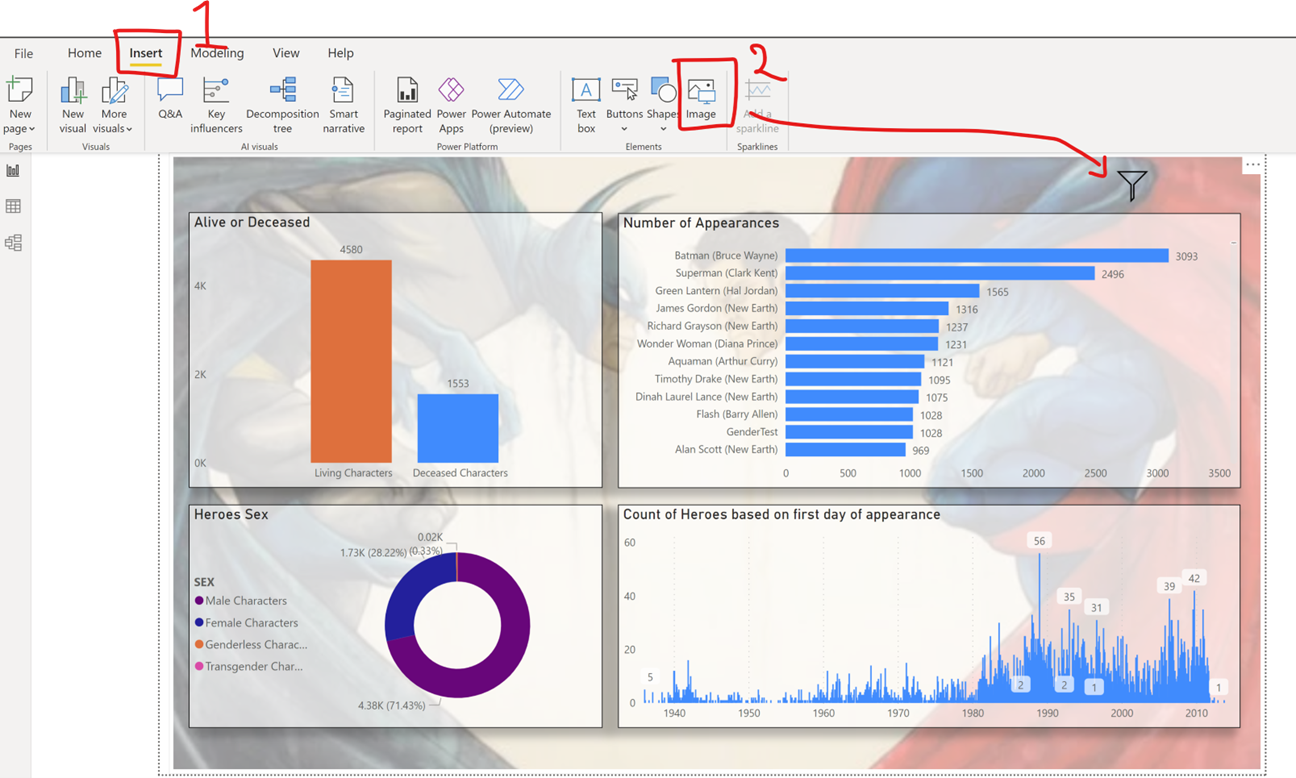Click the Female Characters legend entry
The width and height of the screenshot is (1296, 778).
point(246,623)
